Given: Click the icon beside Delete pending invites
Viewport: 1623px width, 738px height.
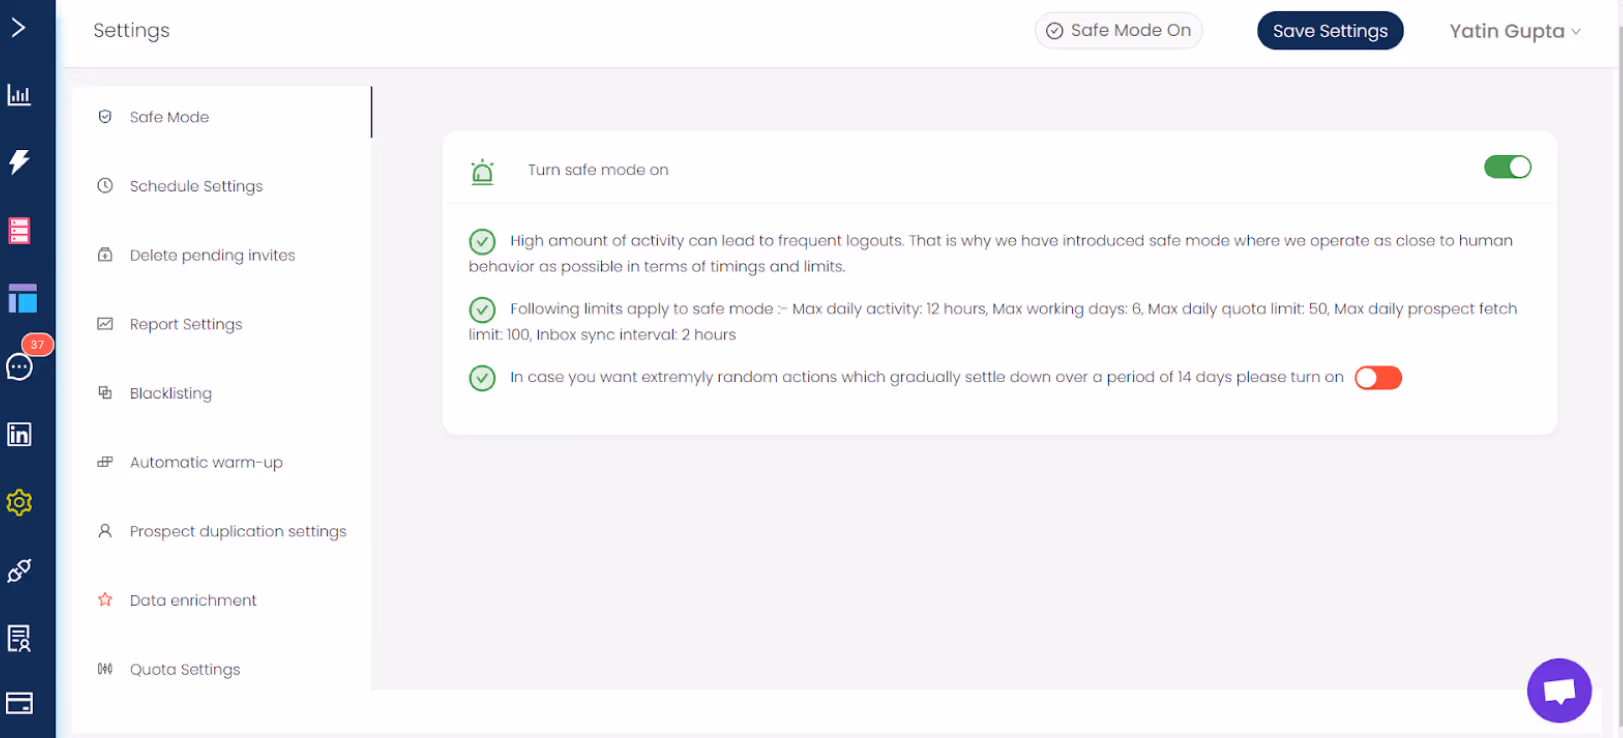Looking at the screenshot, I should [105, 255].
